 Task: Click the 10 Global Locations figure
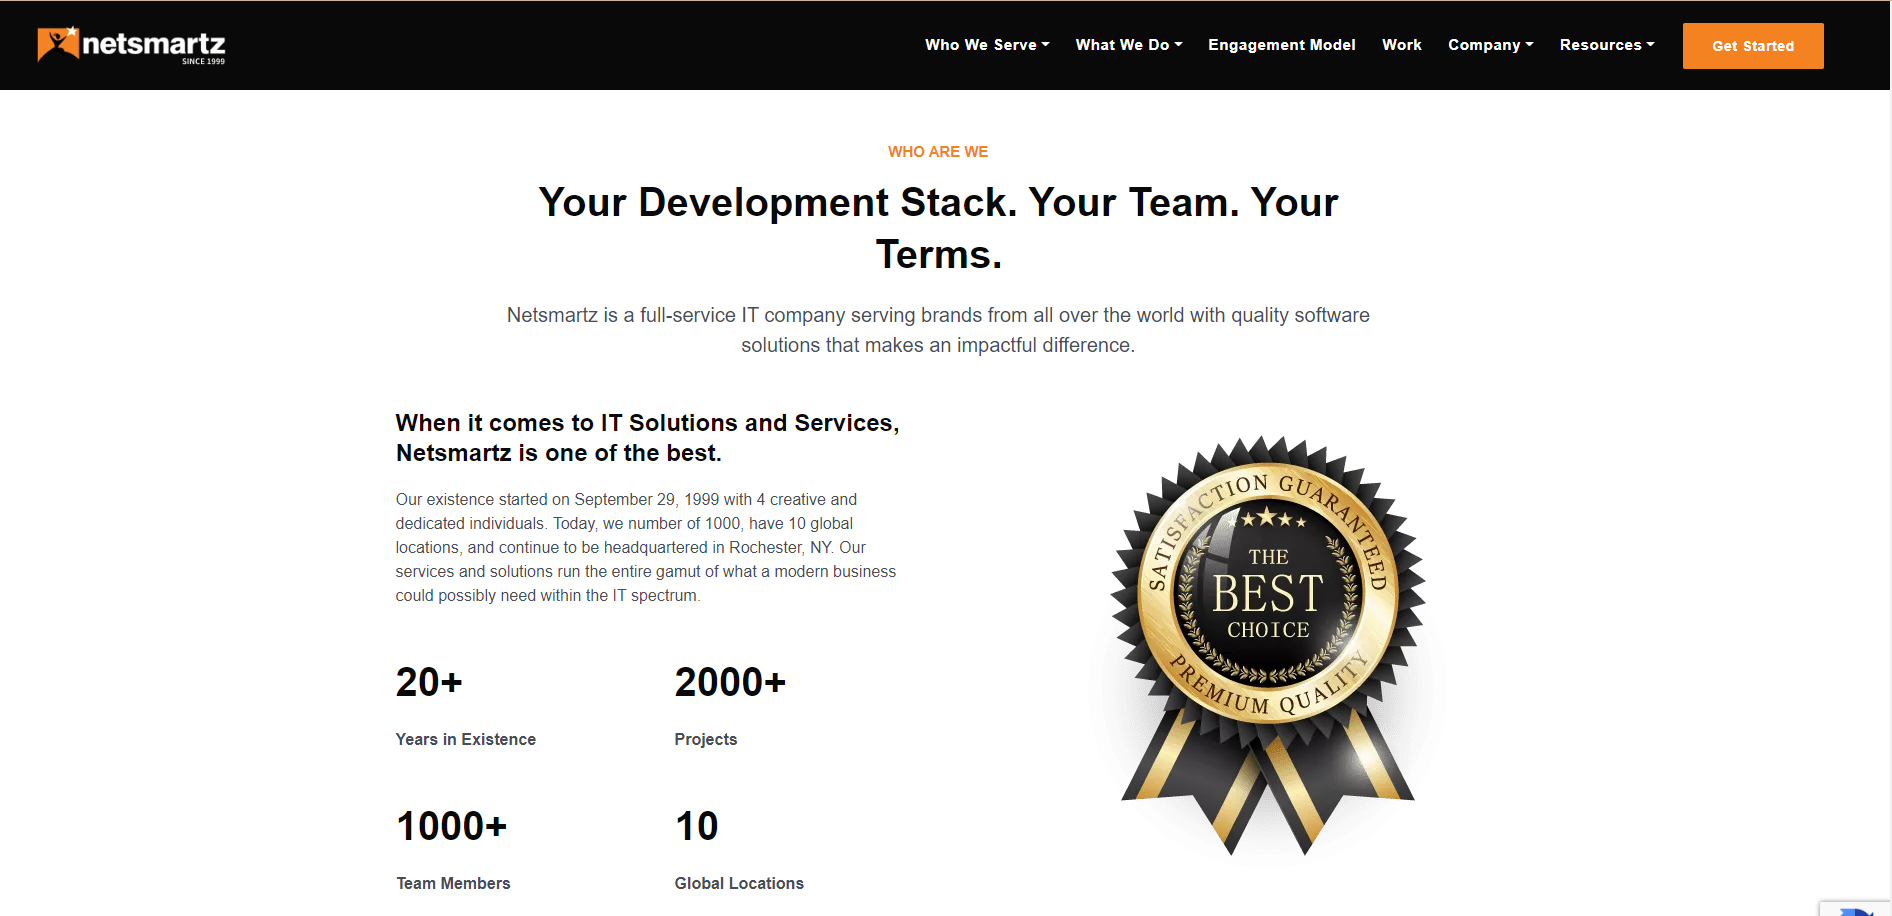pos(696,826)
